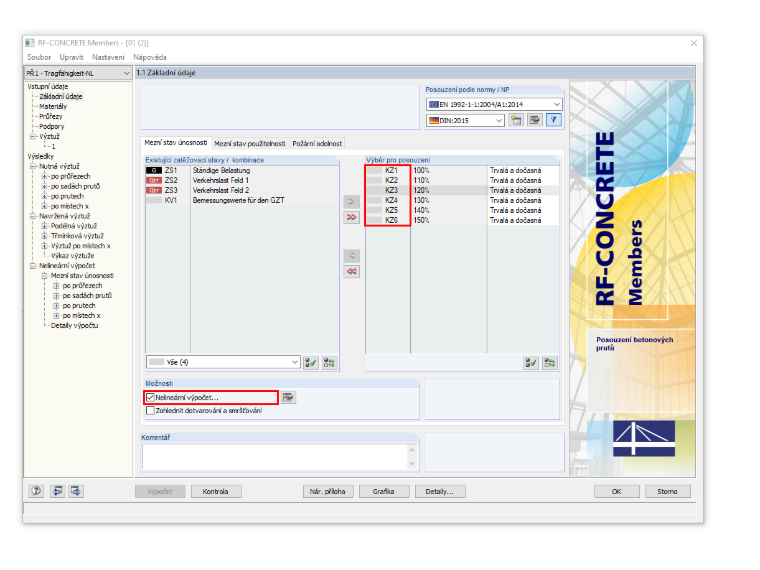The image size is (760, 570).
Task: Collapse the Nelineární výpočet tree node
Action: click(33, 266)
